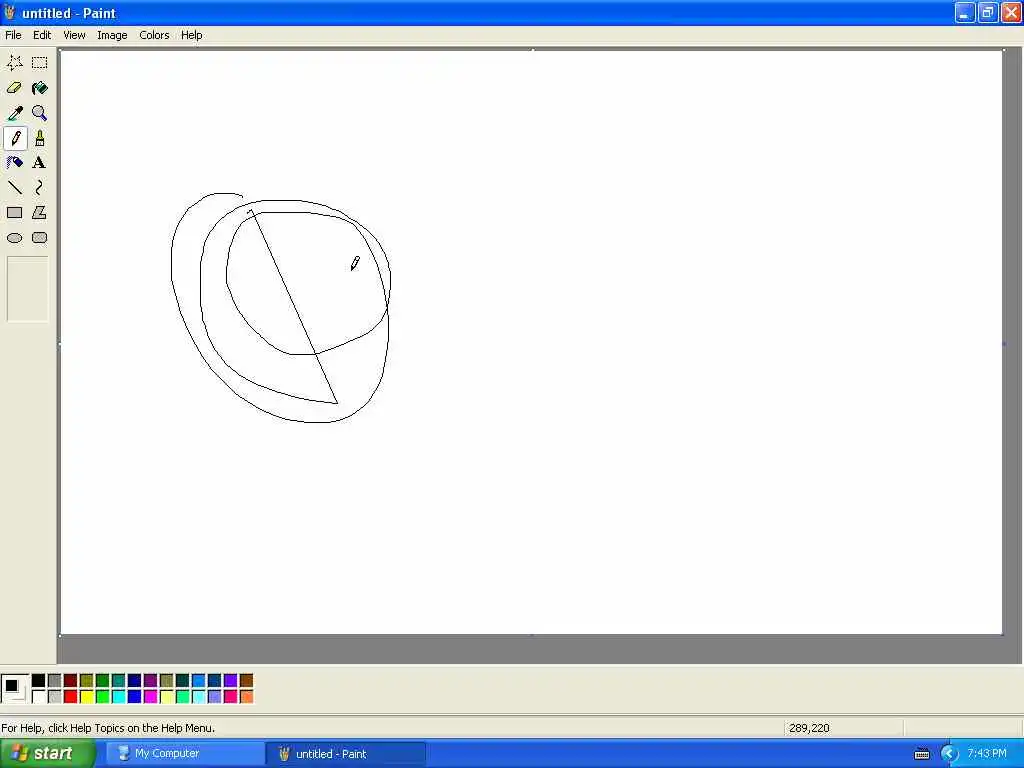Choose the violet color swatch

(x=231, y=681)
